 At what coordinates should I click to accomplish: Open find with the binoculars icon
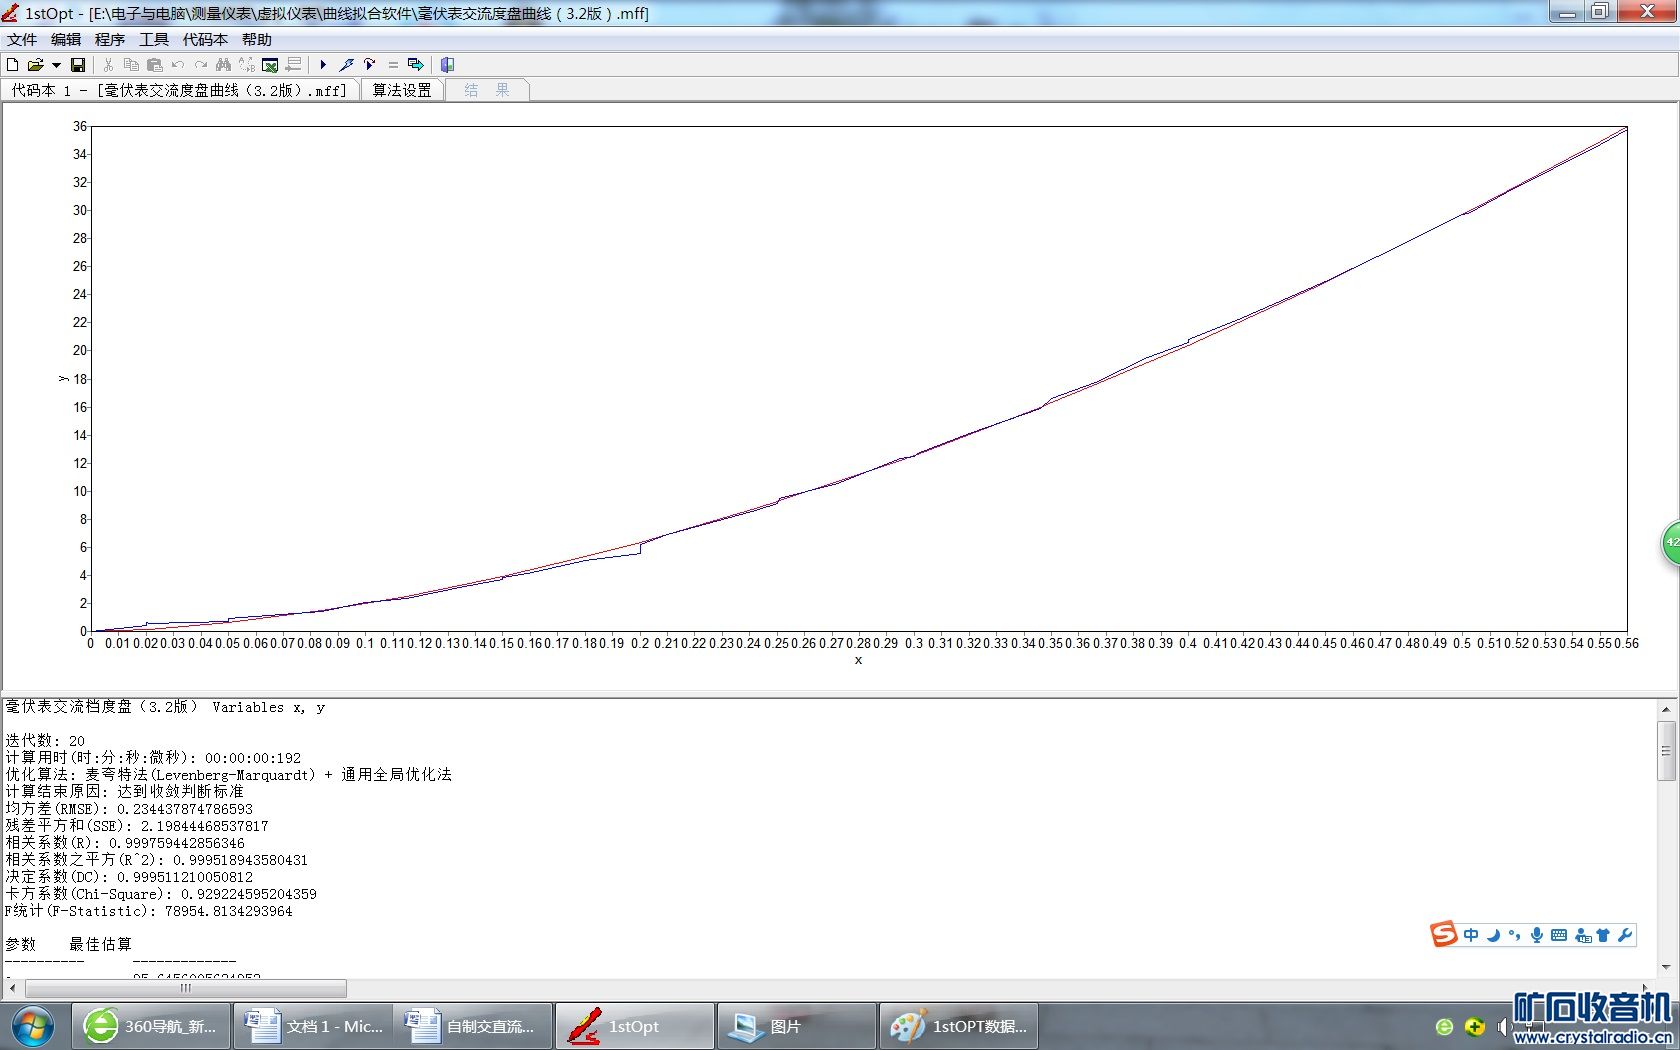223,65
